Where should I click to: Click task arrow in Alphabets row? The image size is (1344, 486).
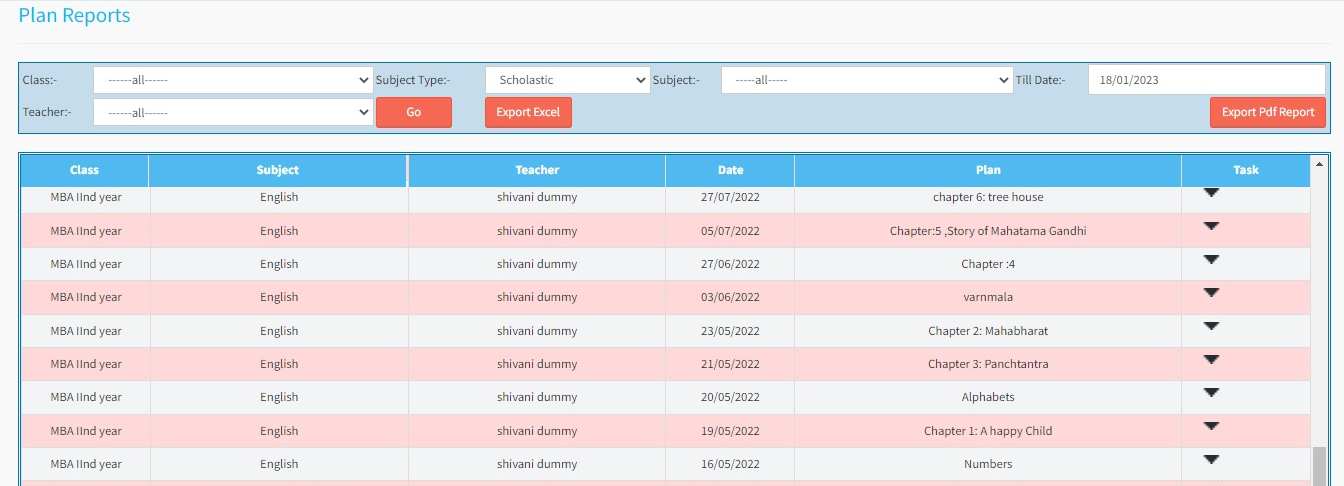click(x=1211, y=393)
